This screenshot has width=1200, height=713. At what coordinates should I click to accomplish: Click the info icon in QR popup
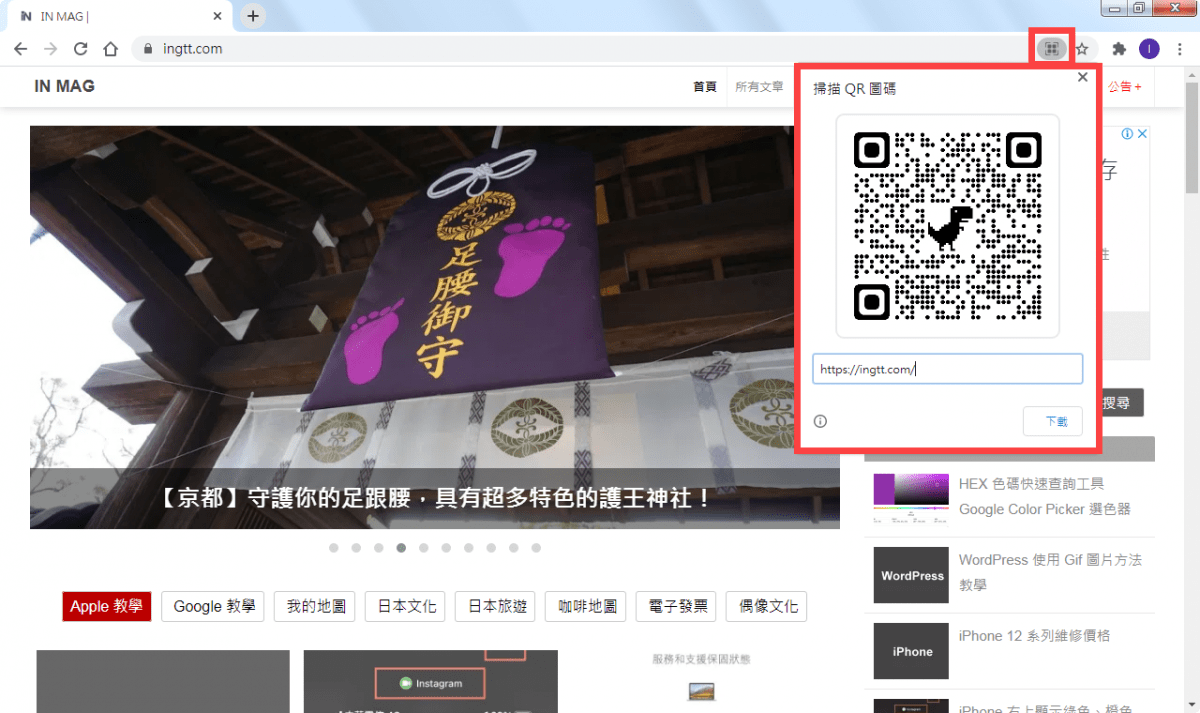[820, 421]
